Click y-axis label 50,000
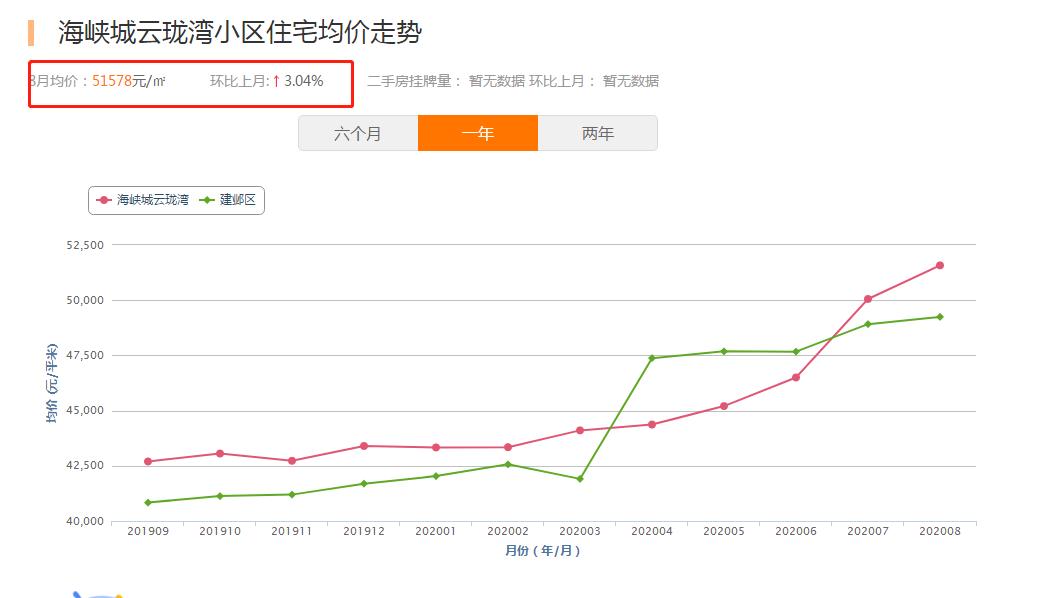1038x598 pixels. point(85,300)
